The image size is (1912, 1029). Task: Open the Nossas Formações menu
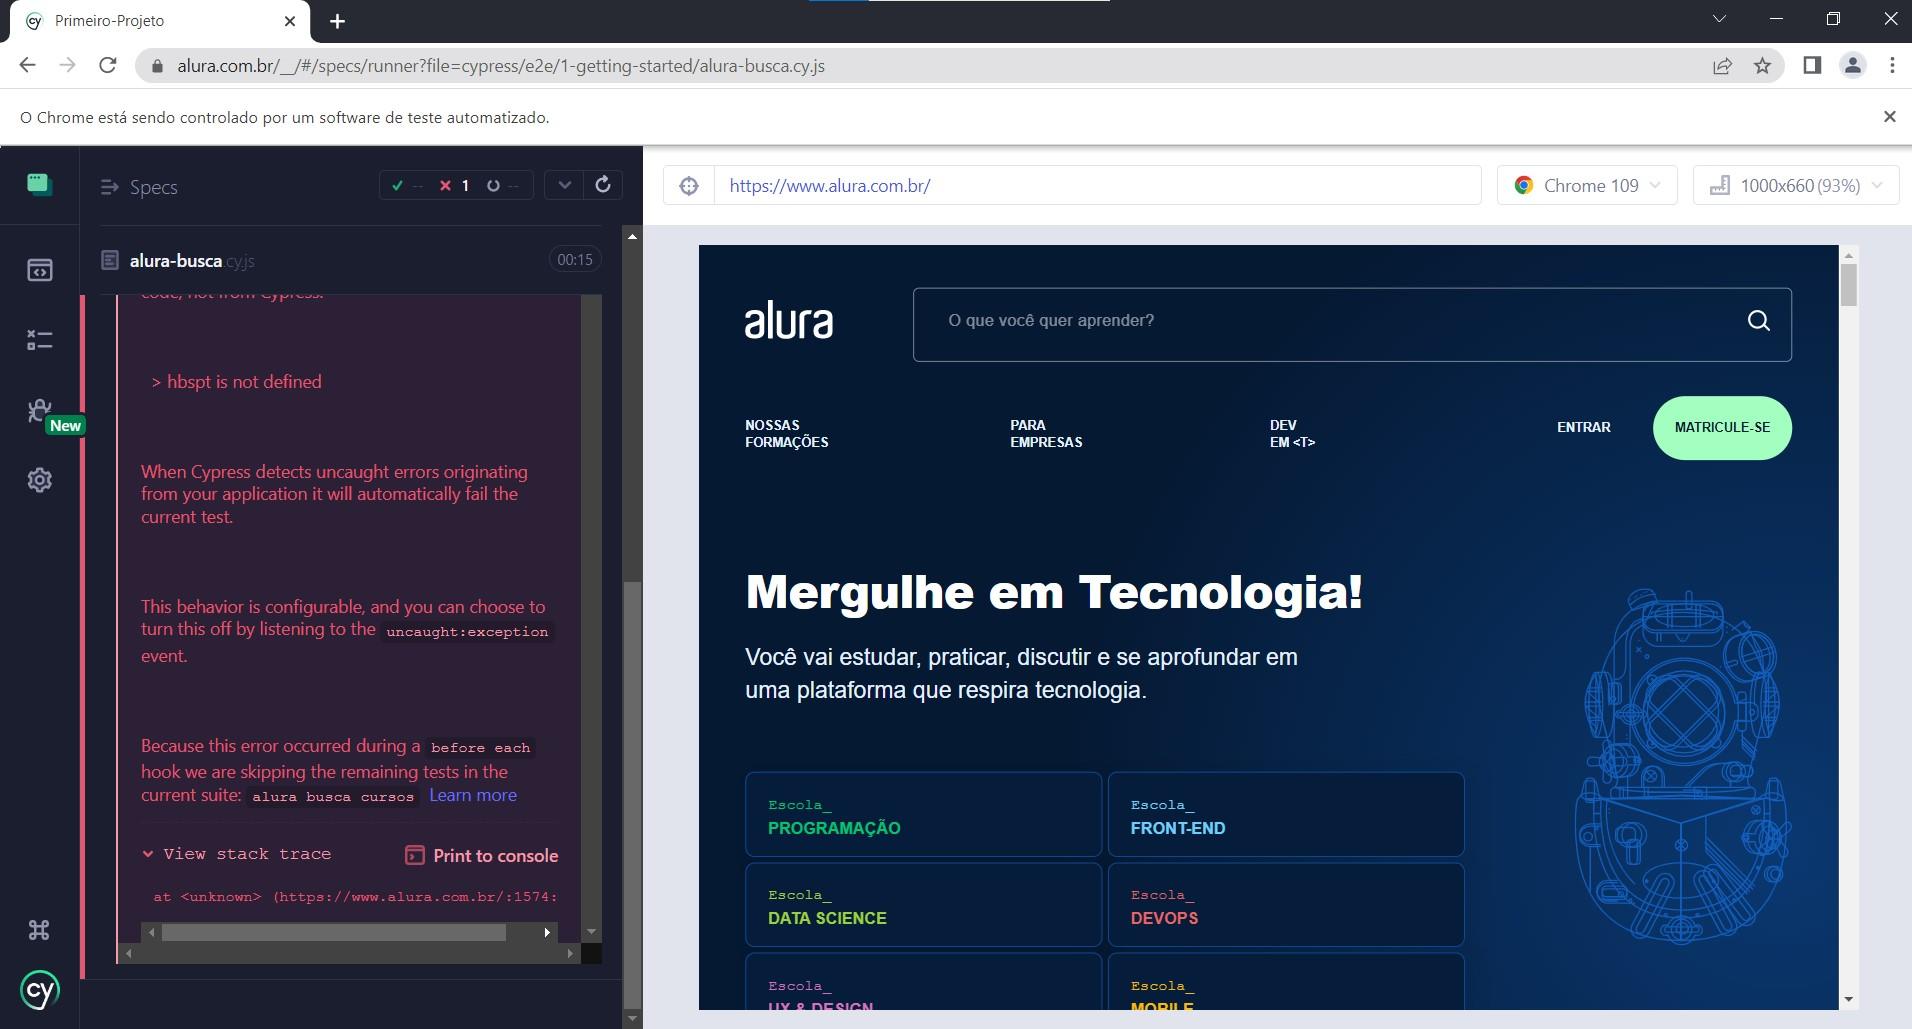pos(786,433)
